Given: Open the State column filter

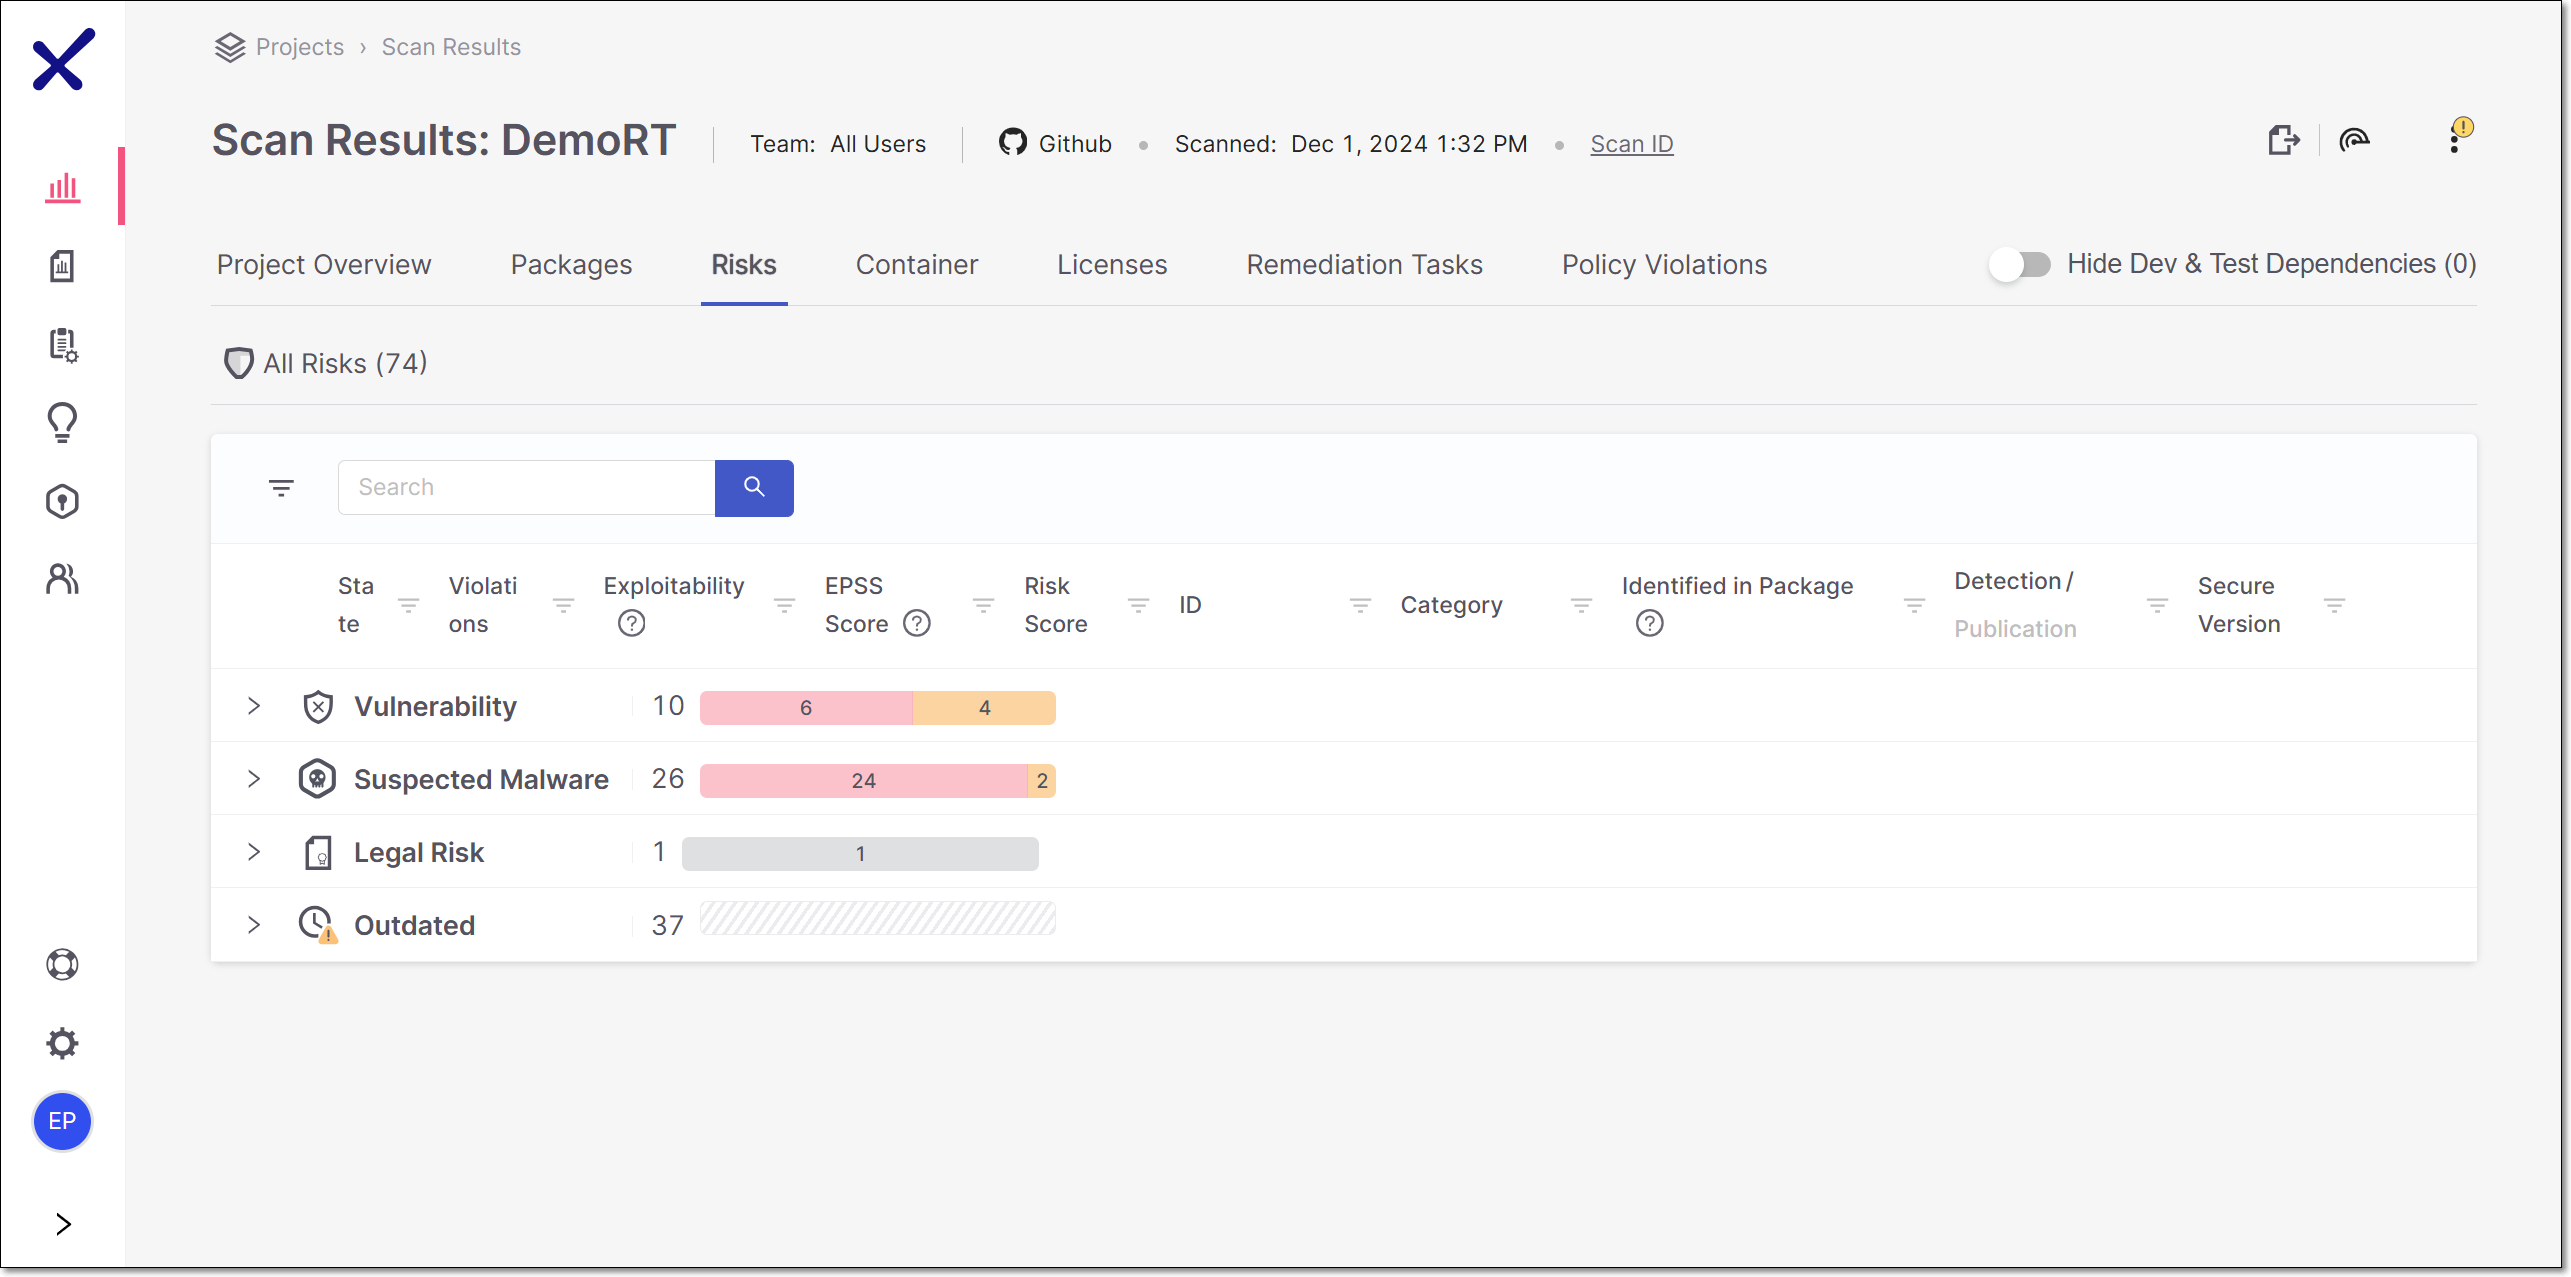Looking at the screenshot, I should tap(408, 605).
